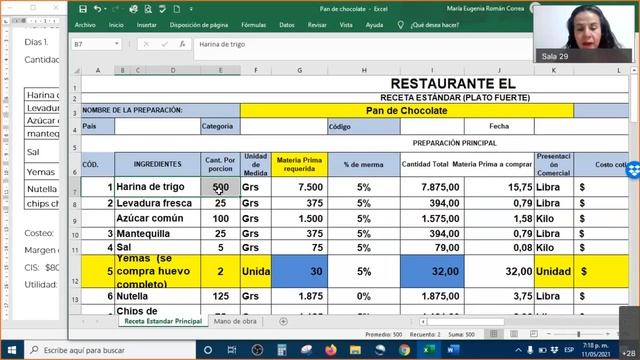This screenshot has height=360, width=640.
Task: Run spelling check icon in quick access toolbar
Action: pyautogui.click(x=162, y=9)
